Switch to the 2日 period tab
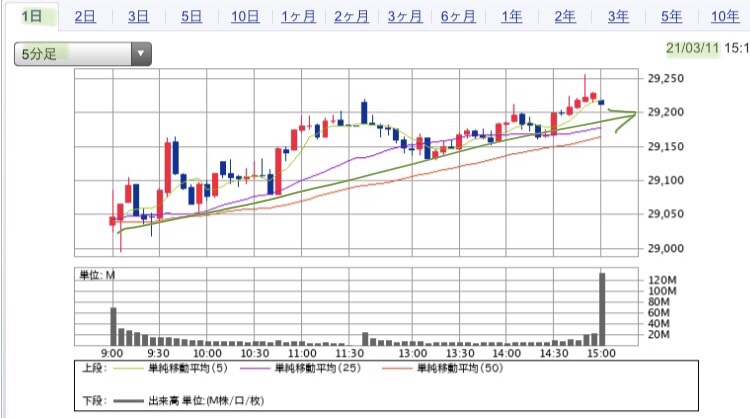The image size is (750, 418). tap(85, 17)
